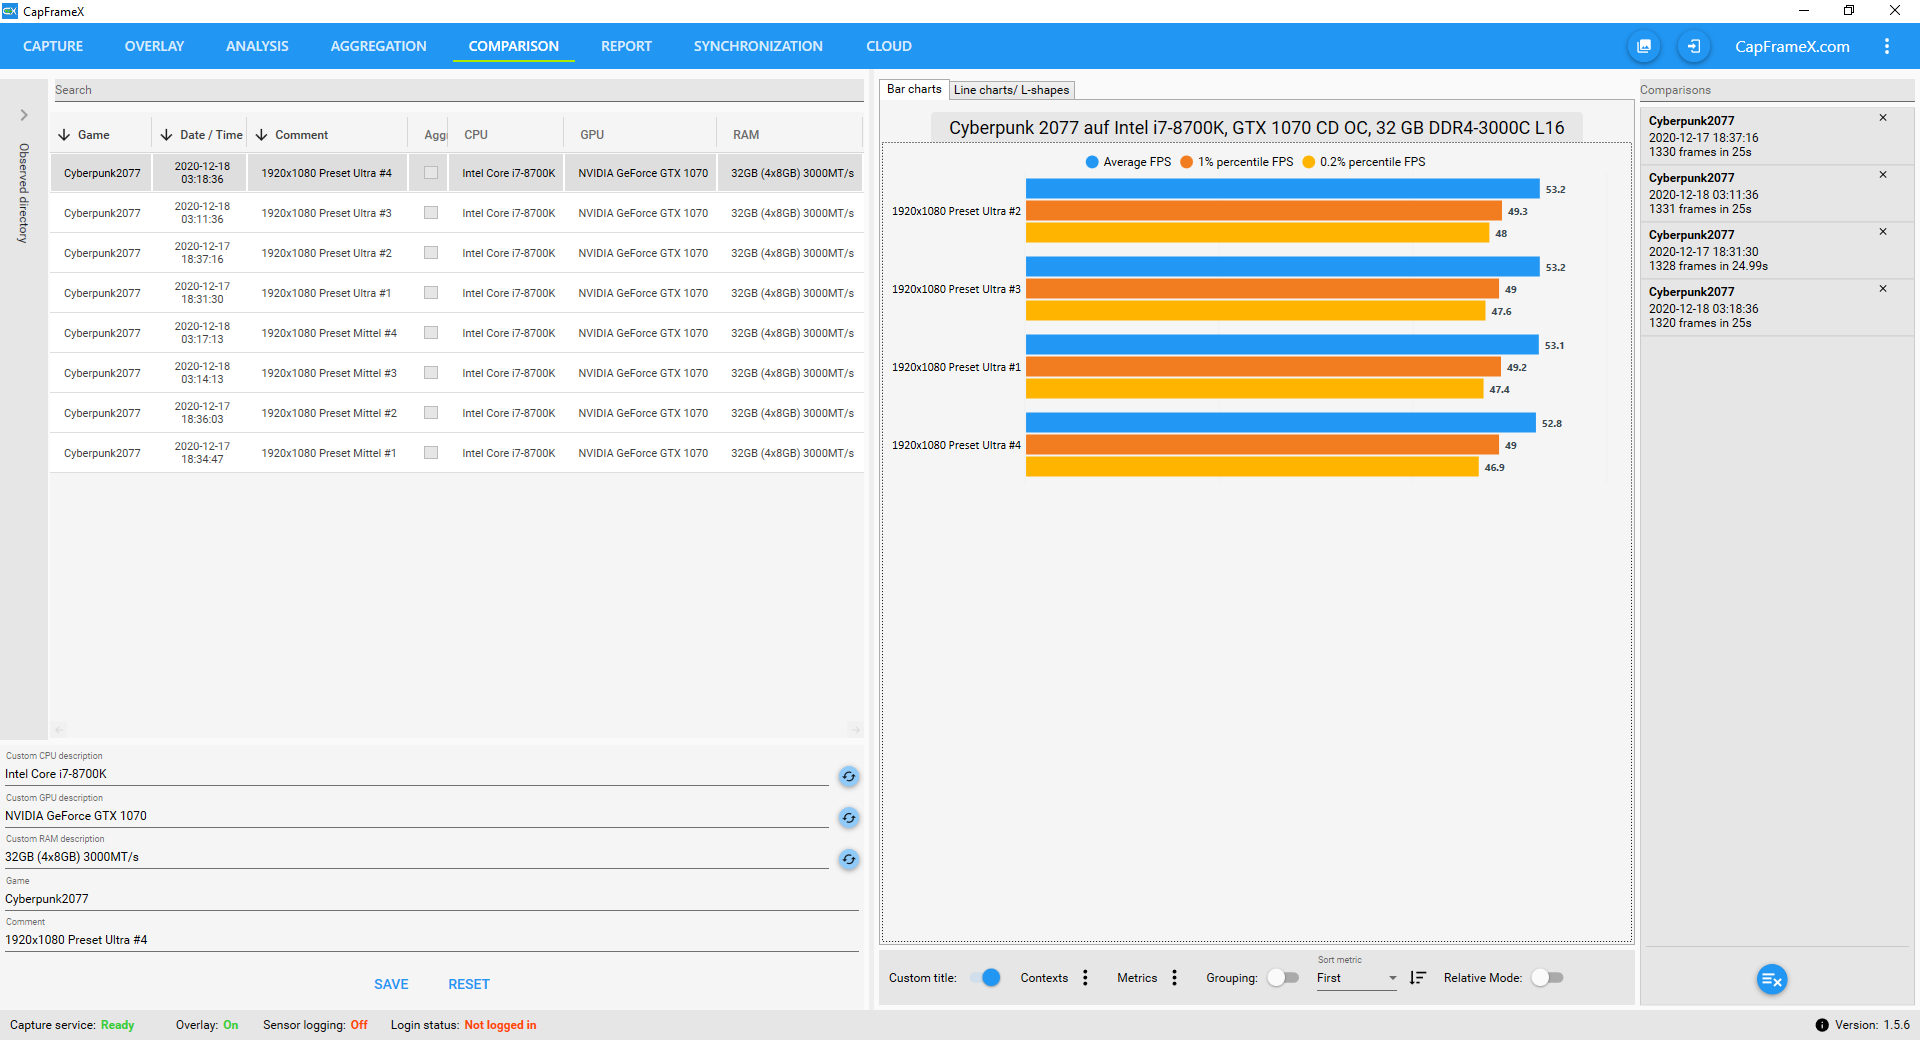Click the chart title text field

1256,128
